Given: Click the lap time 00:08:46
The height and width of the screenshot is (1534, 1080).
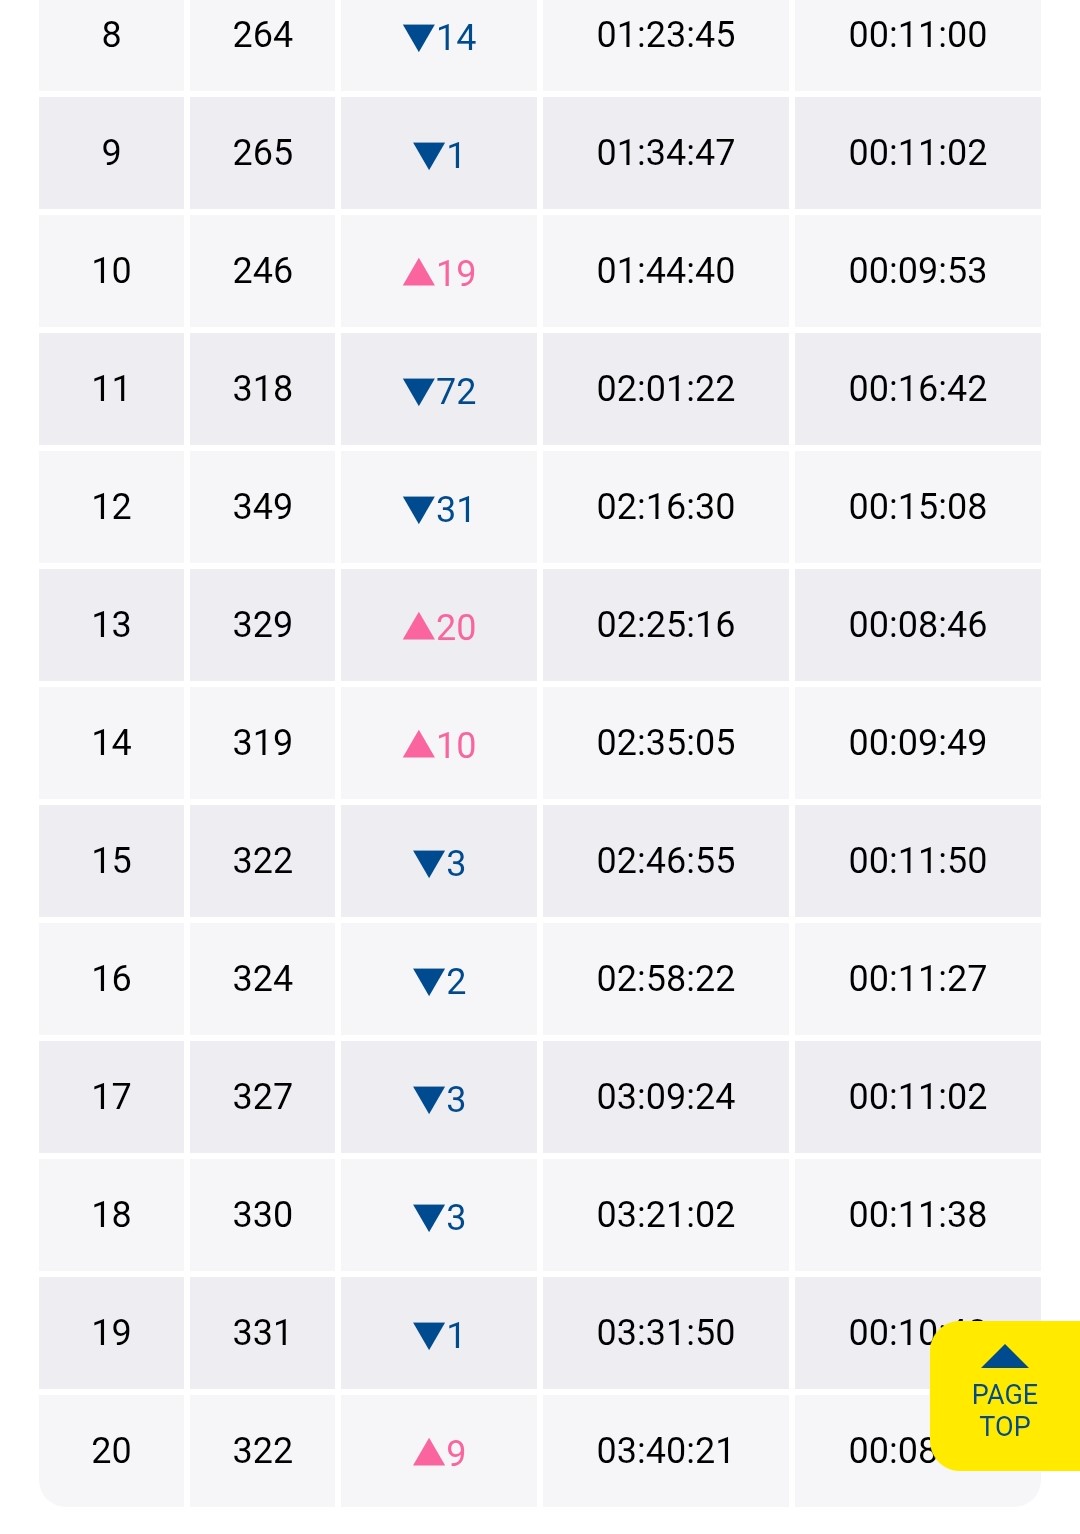Looking at the screenshot, I should coord(917,625).
